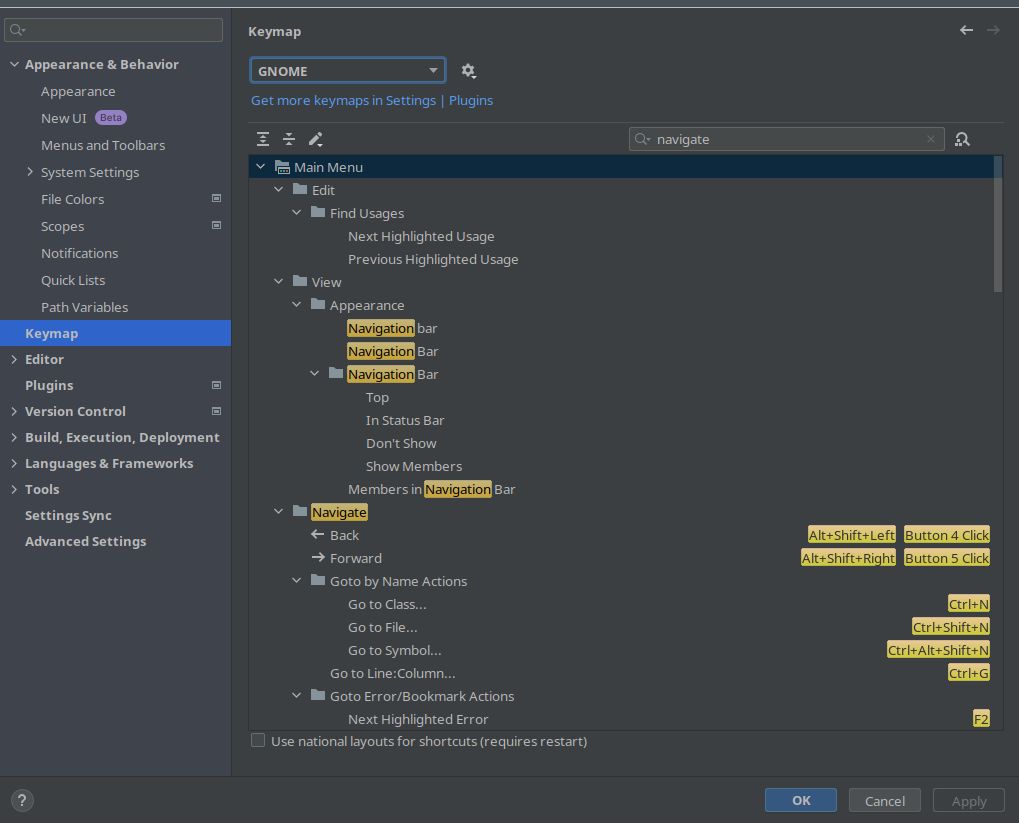Click the OK button
The image size is (1019, 823).
tap(801, 800)
